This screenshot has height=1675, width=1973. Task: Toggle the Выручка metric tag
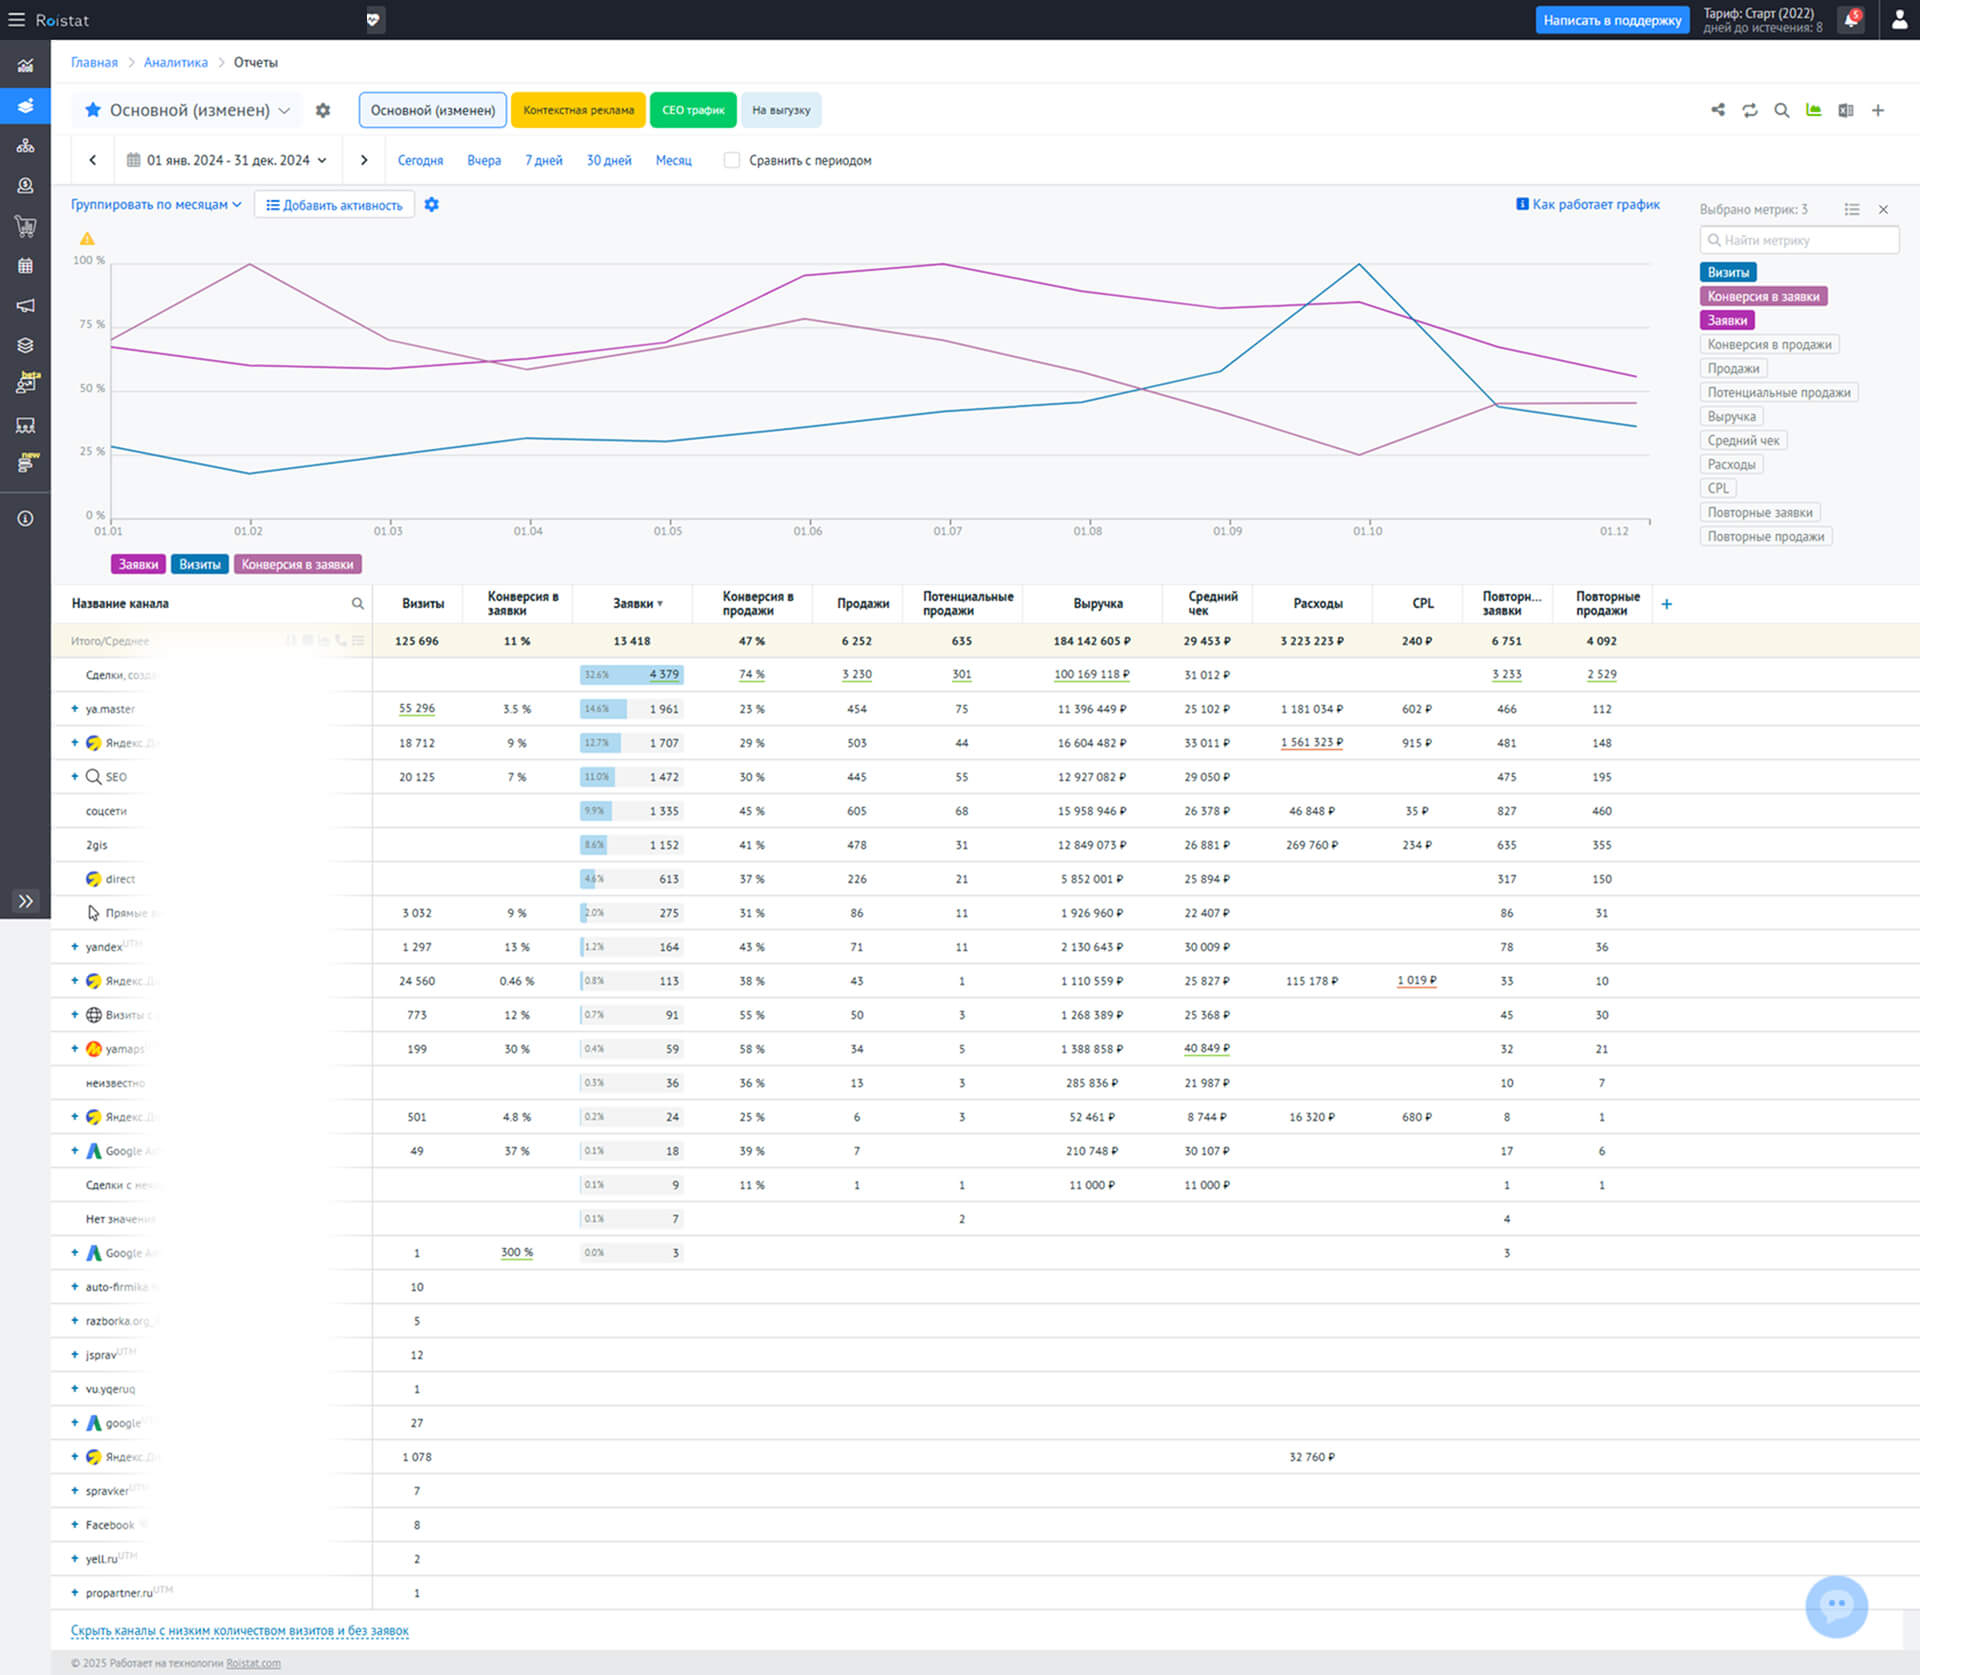(x=1730, y=416)
